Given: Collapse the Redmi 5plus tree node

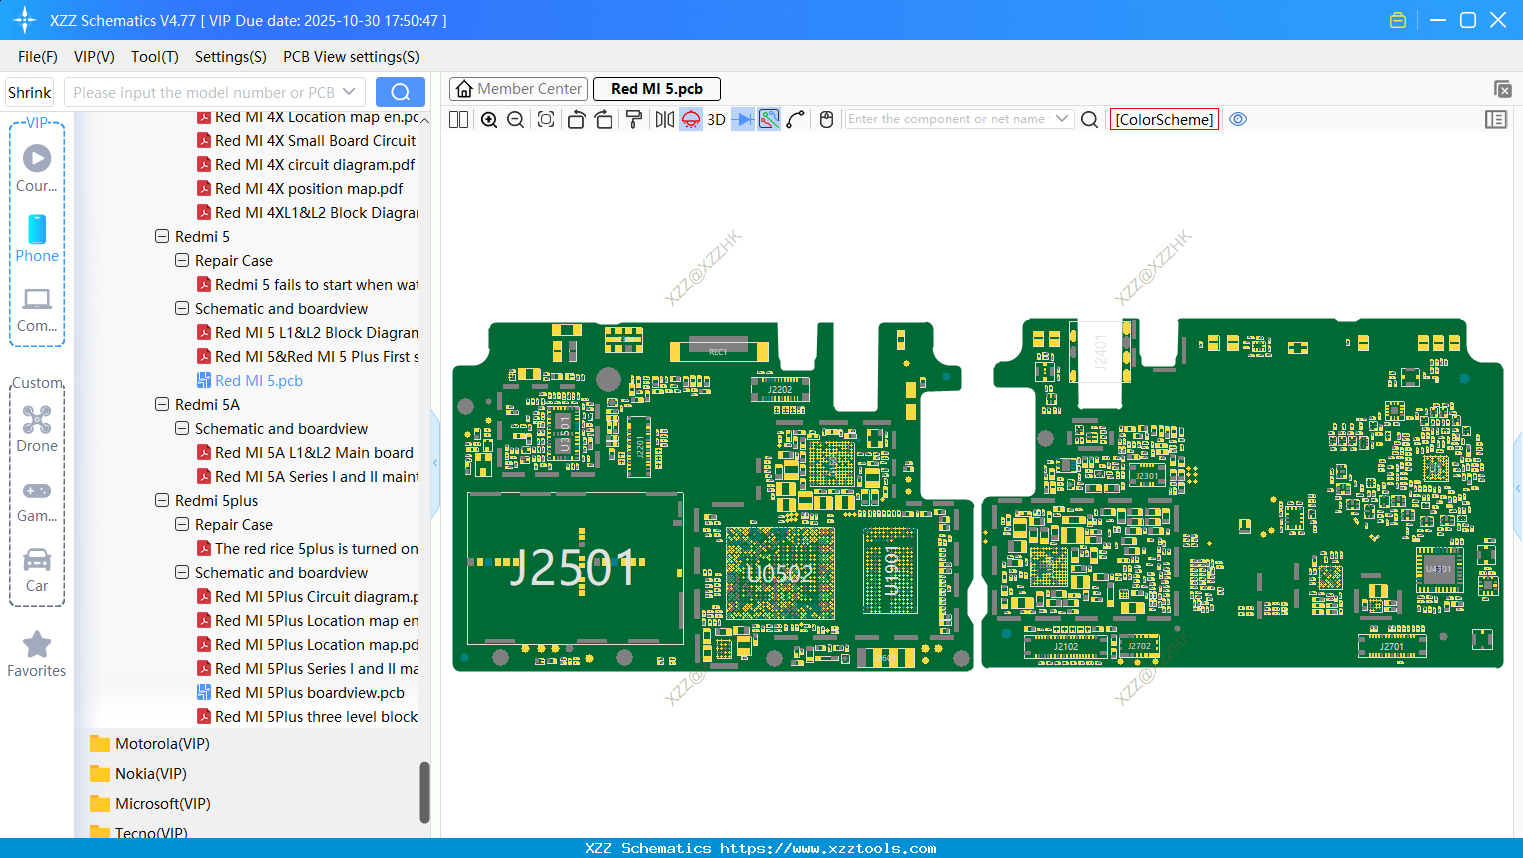Looking at the screenshot, I should pos(162,501).
